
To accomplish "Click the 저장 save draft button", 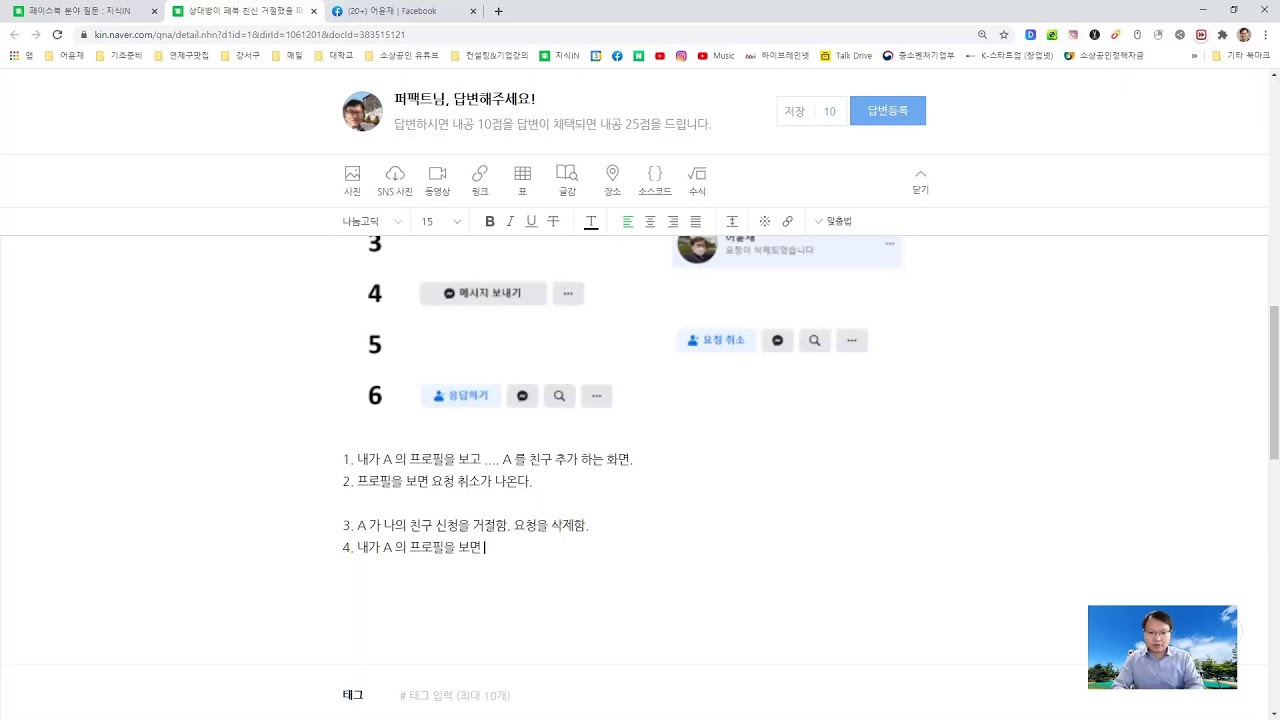I will tap(795, 111).
